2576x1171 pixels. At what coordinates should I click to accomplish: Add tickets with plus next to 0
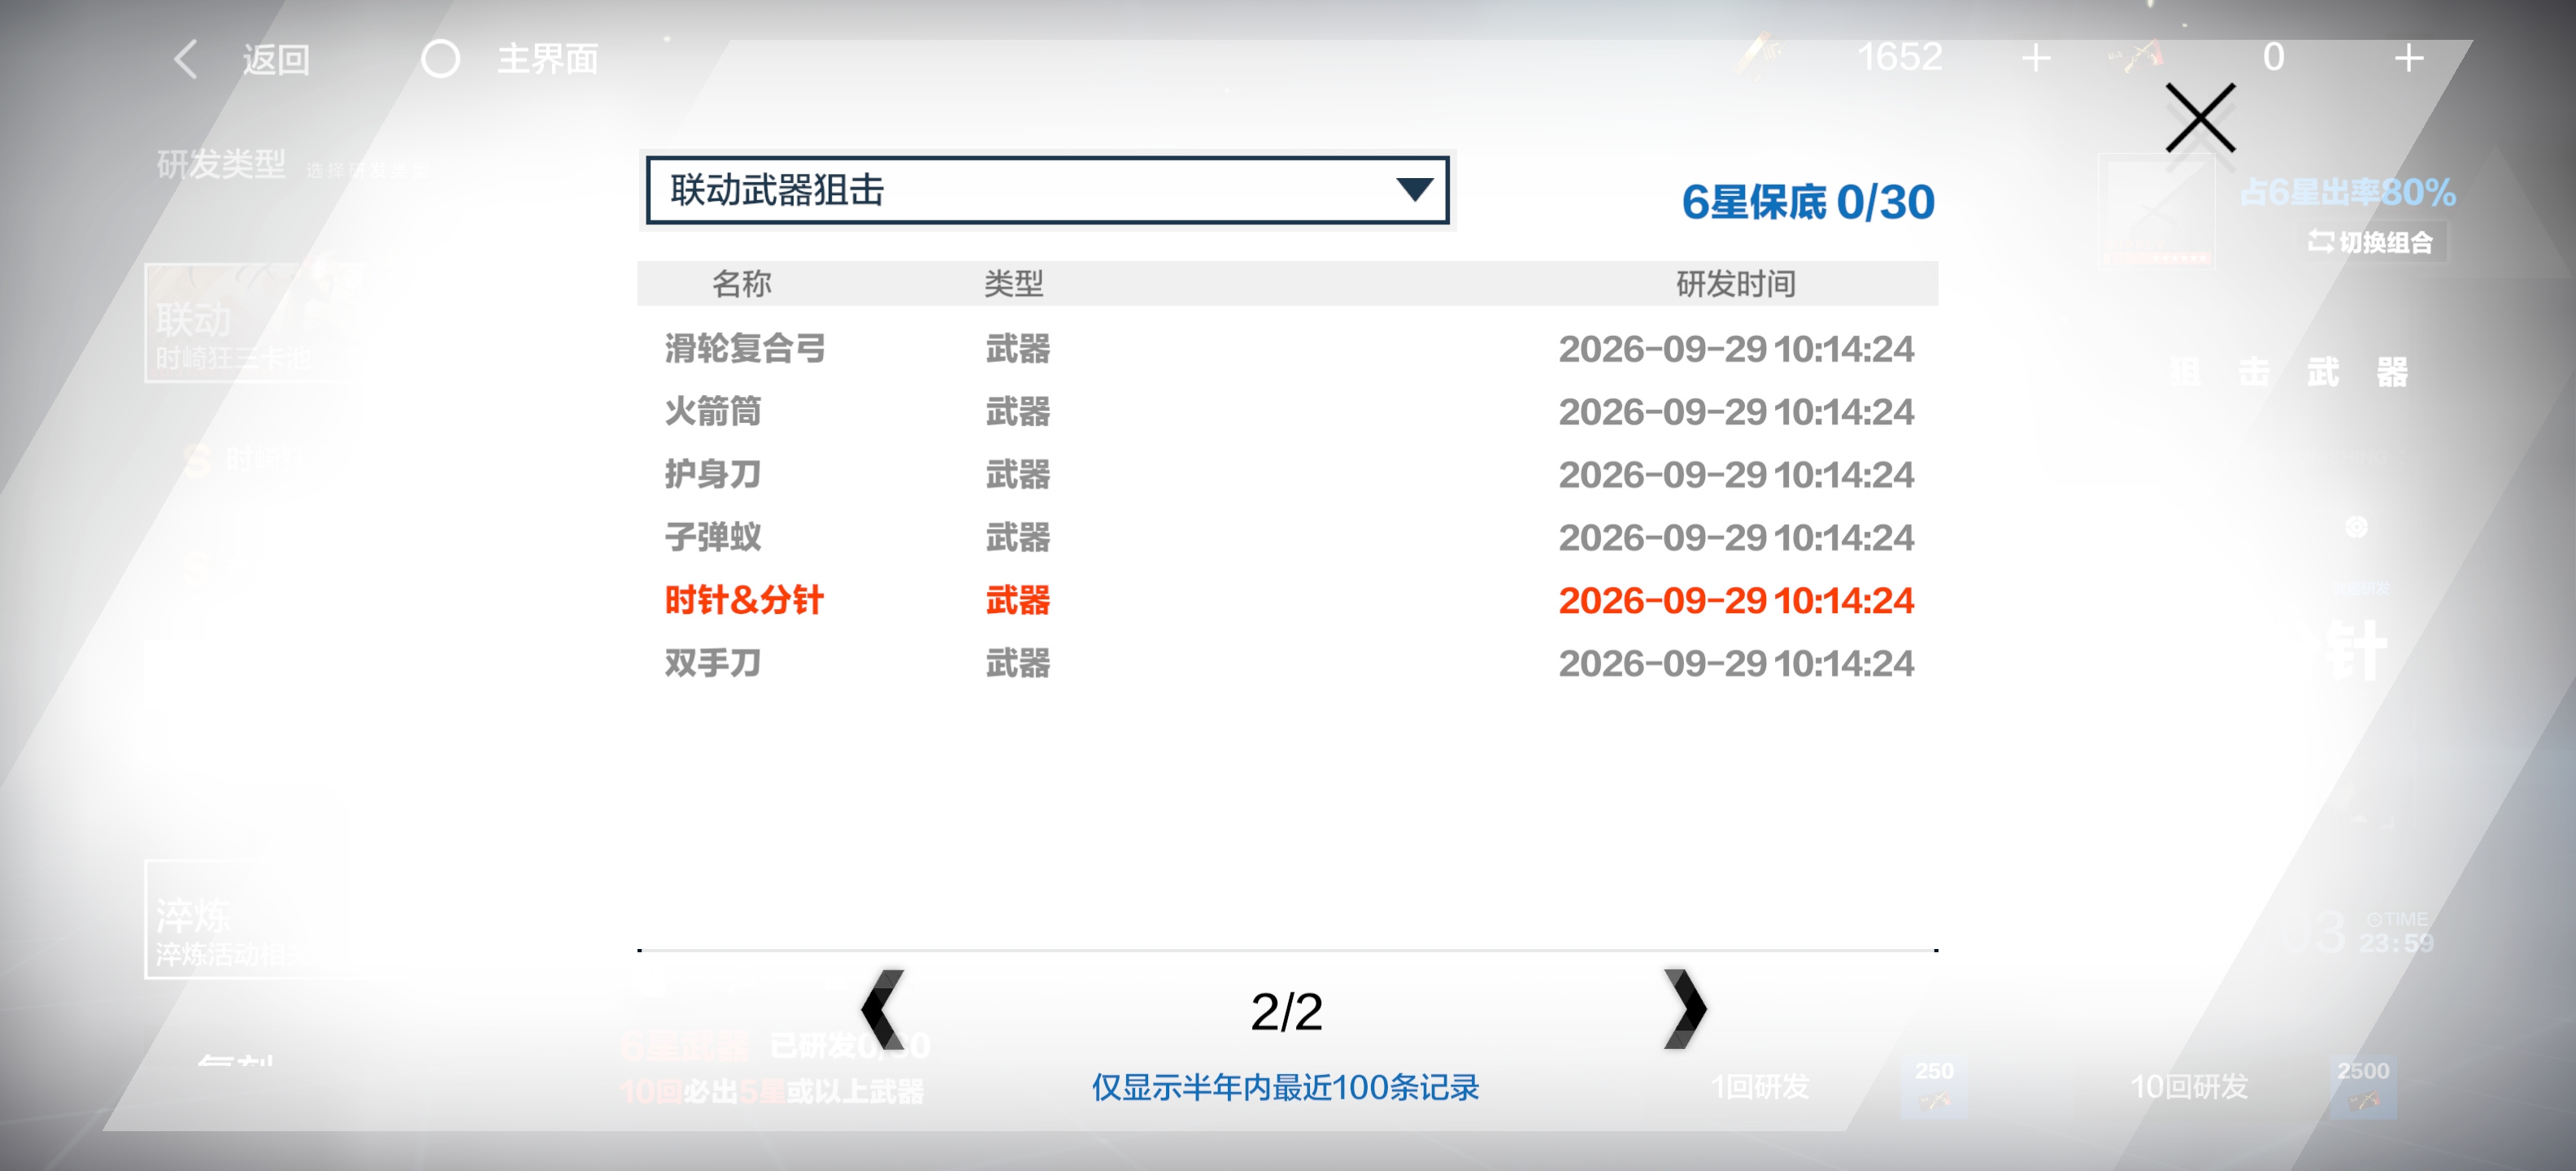2409,58
